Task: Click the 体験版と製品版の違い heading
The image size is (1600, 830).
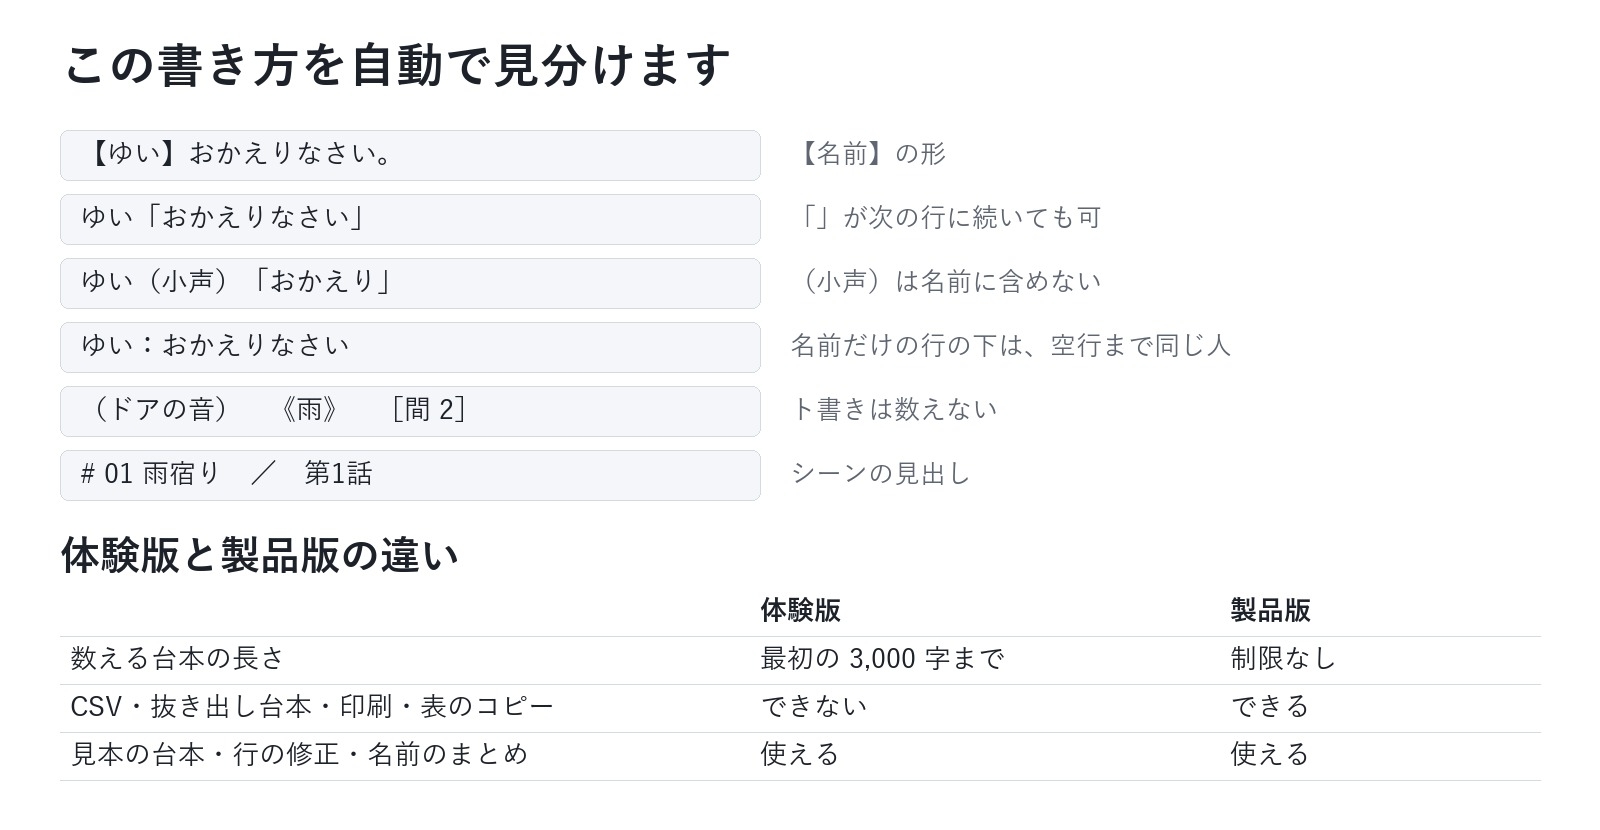Action: (x=260, y=555)
